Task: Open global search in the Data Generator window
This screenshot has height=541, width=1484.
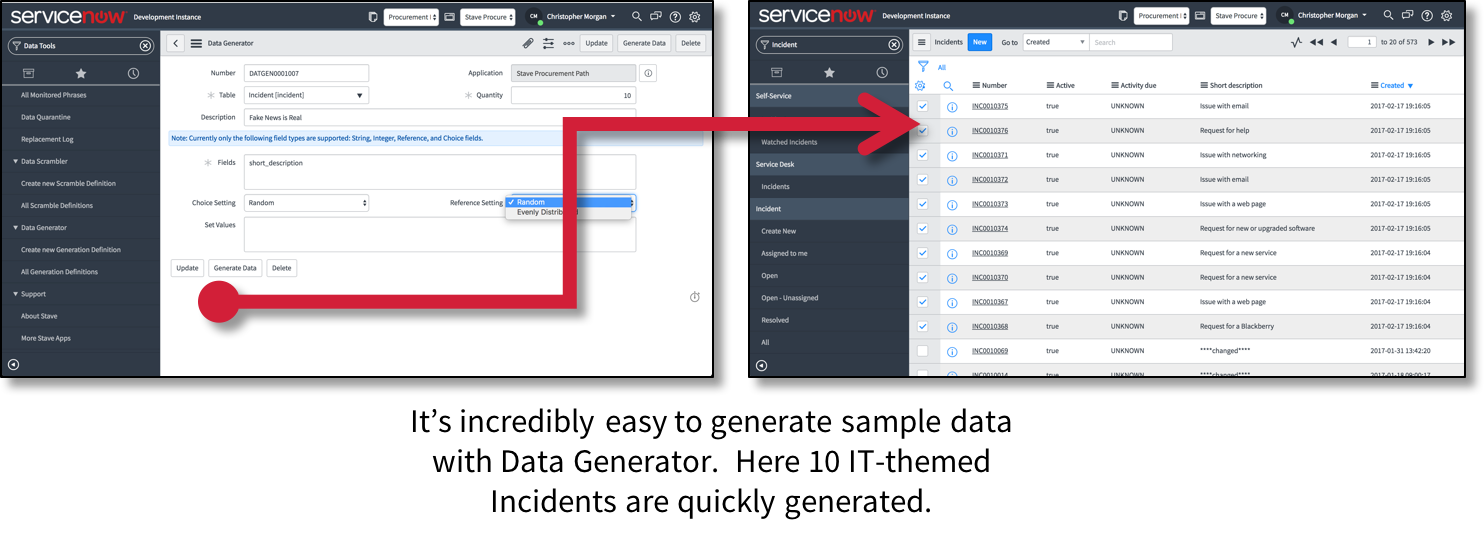Action: coord(636,16)
